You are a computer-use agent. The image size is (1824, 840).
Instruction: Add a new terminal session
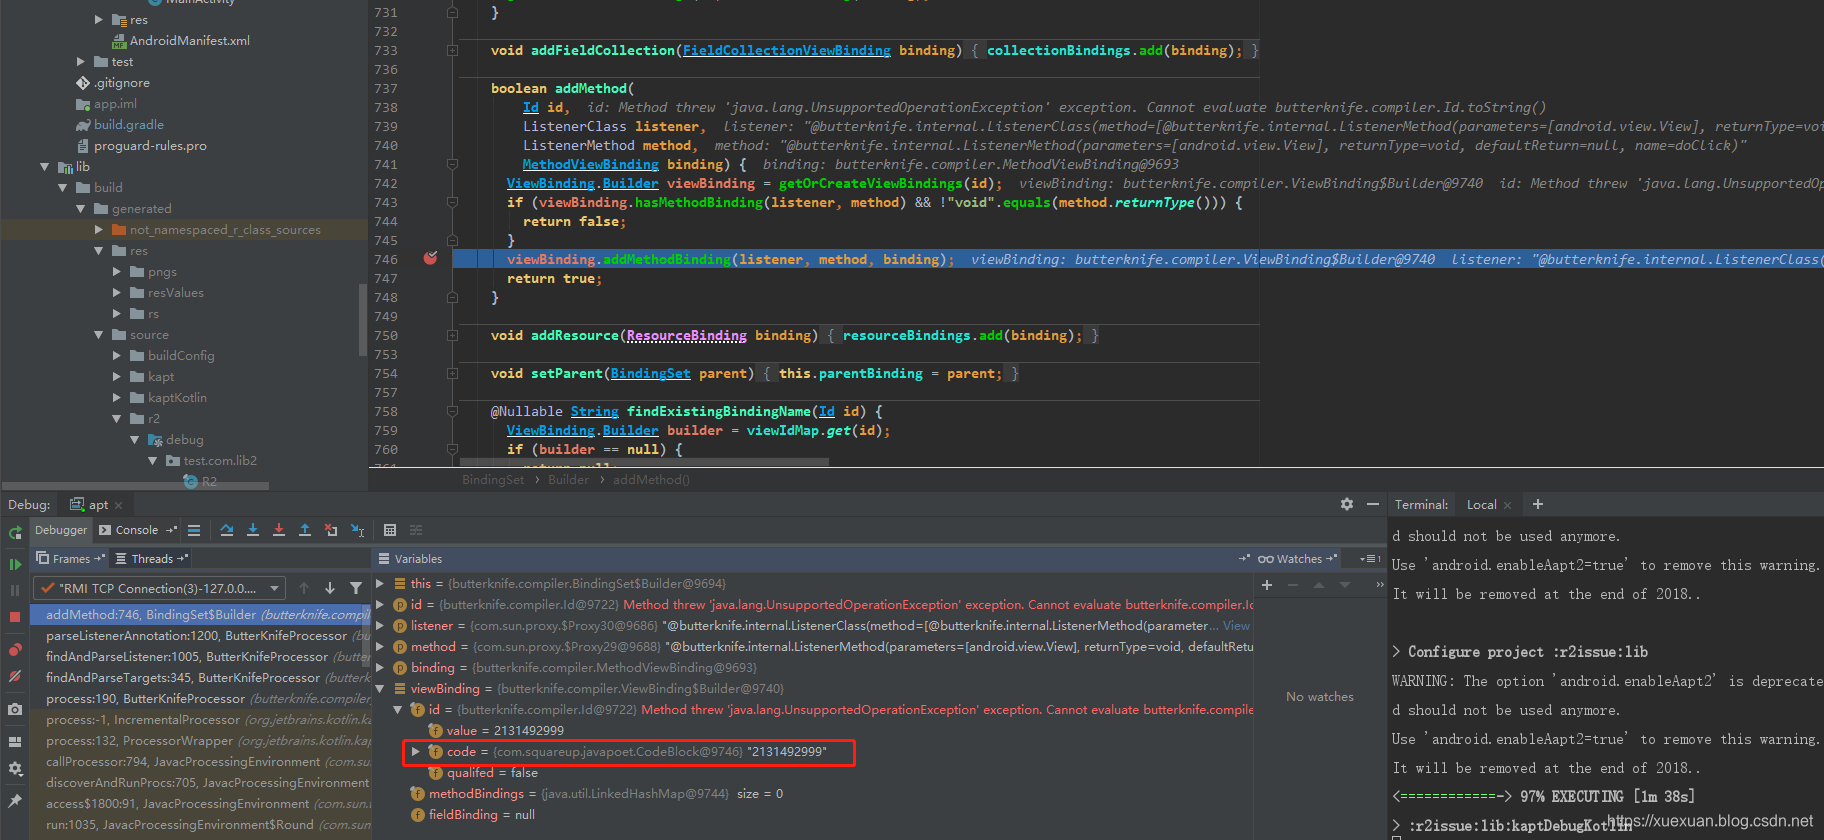1538,504
